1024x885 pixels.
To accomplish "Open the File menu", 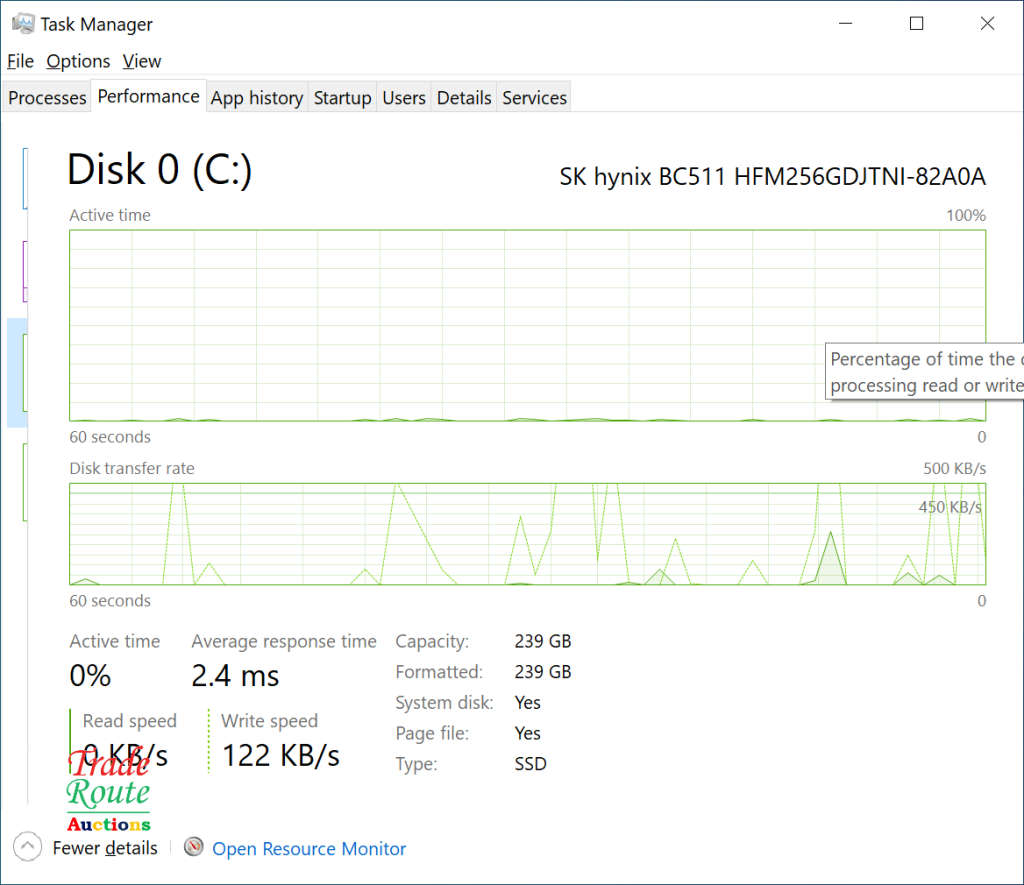I will coord(19,61).
